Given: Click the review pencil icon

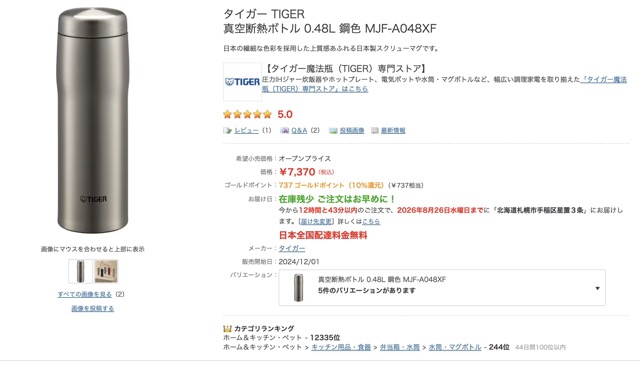Looking at the screenshot, I should coord(227,131).
